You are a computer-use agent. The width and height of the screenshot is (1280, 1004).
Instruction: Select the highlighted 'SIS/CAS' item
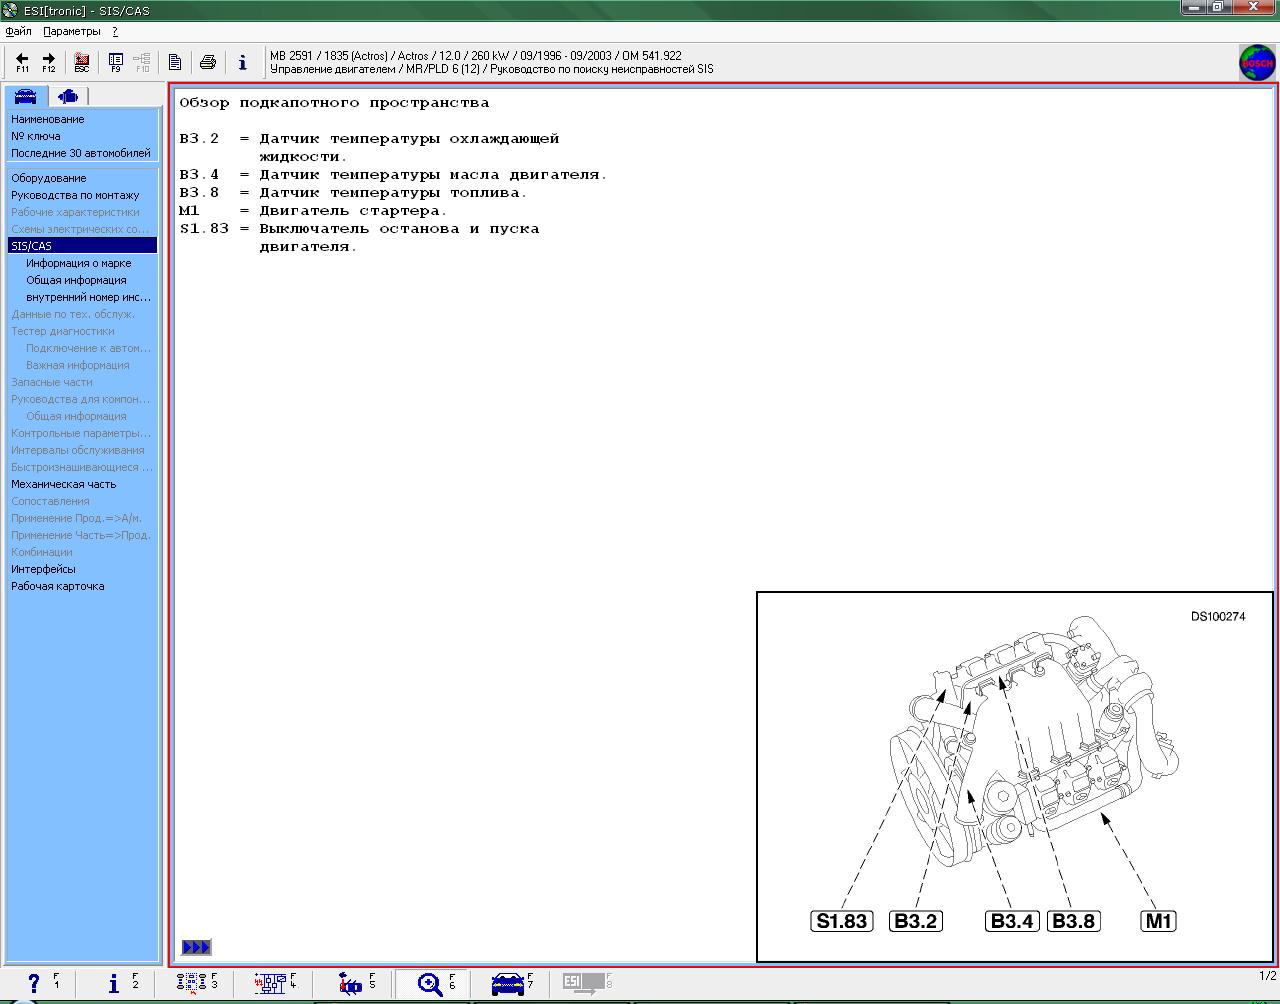83,246
